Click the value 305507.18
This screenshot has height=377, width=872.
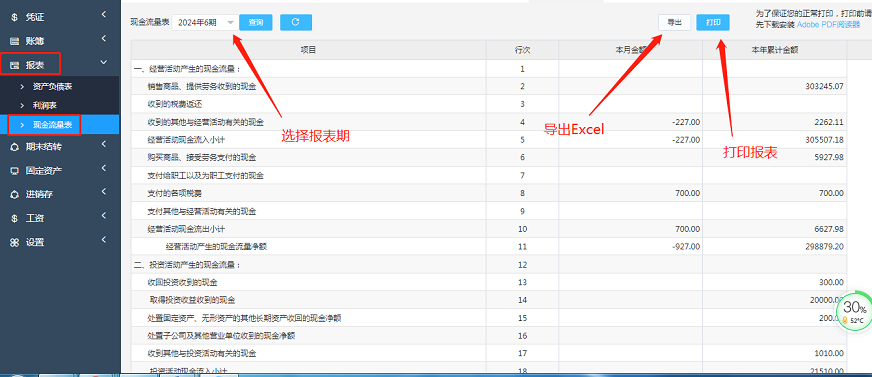click(824, 140)
